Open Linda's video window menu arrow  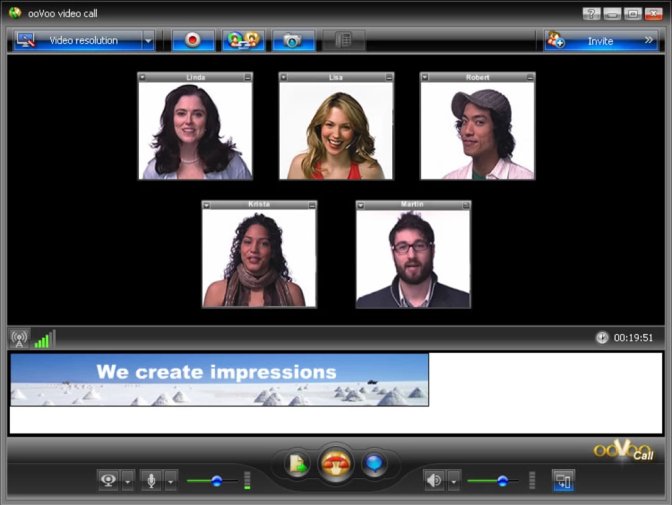point(142,77)
